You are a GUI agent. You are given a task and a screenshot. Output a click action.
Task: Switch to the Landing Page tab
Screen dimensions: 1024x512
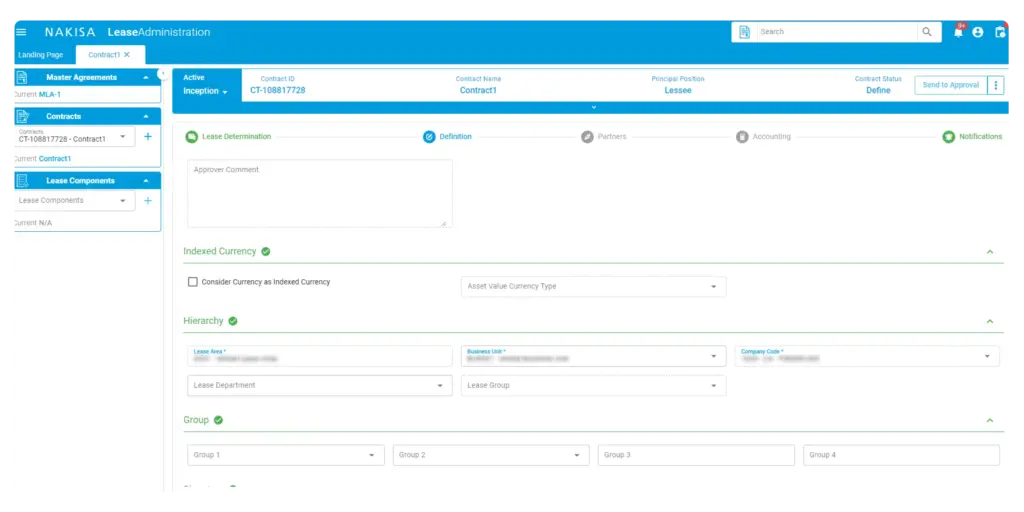pos(40,55)
